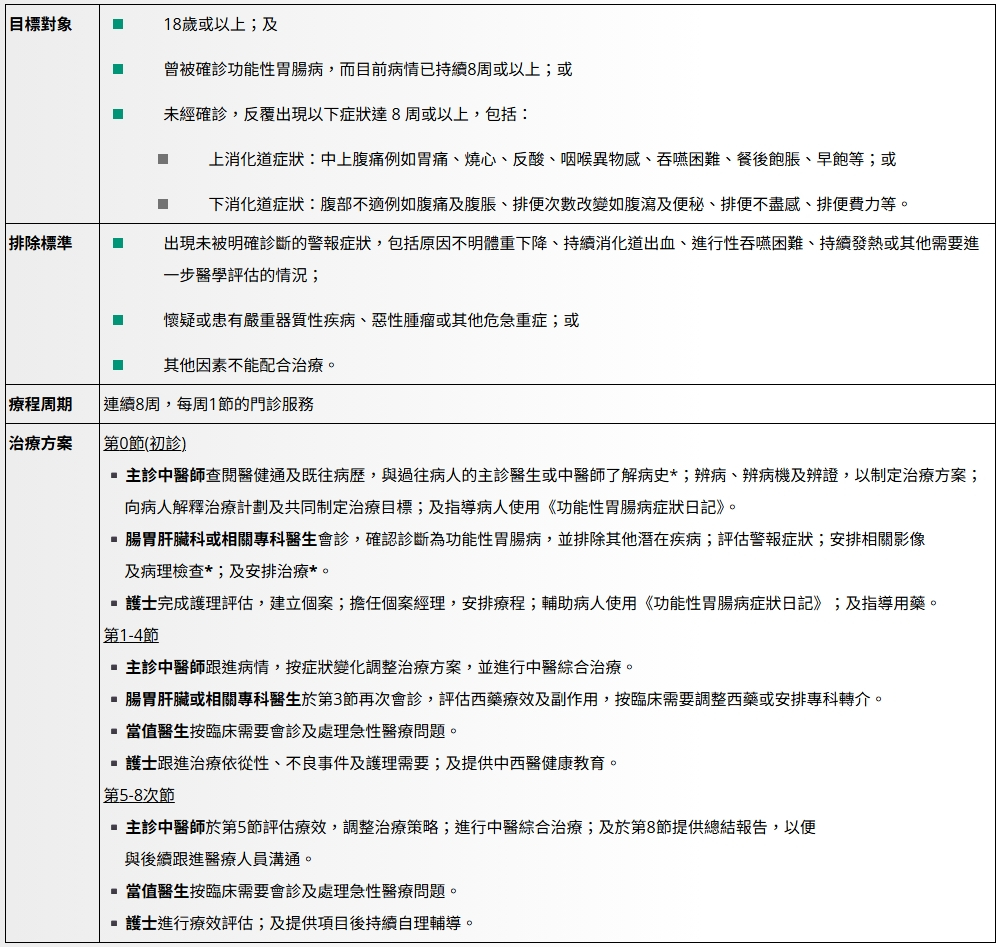Click the underlined heading "第0節(初診)"
Viewport: 1001px width, 947px height.
[x=145, y=443]
